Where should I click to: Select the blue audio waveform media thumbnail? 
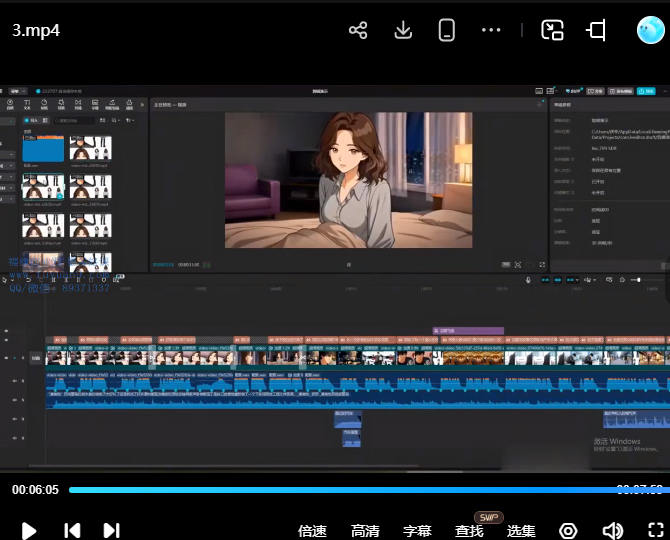pyautogui.click(x=43, y=149)
